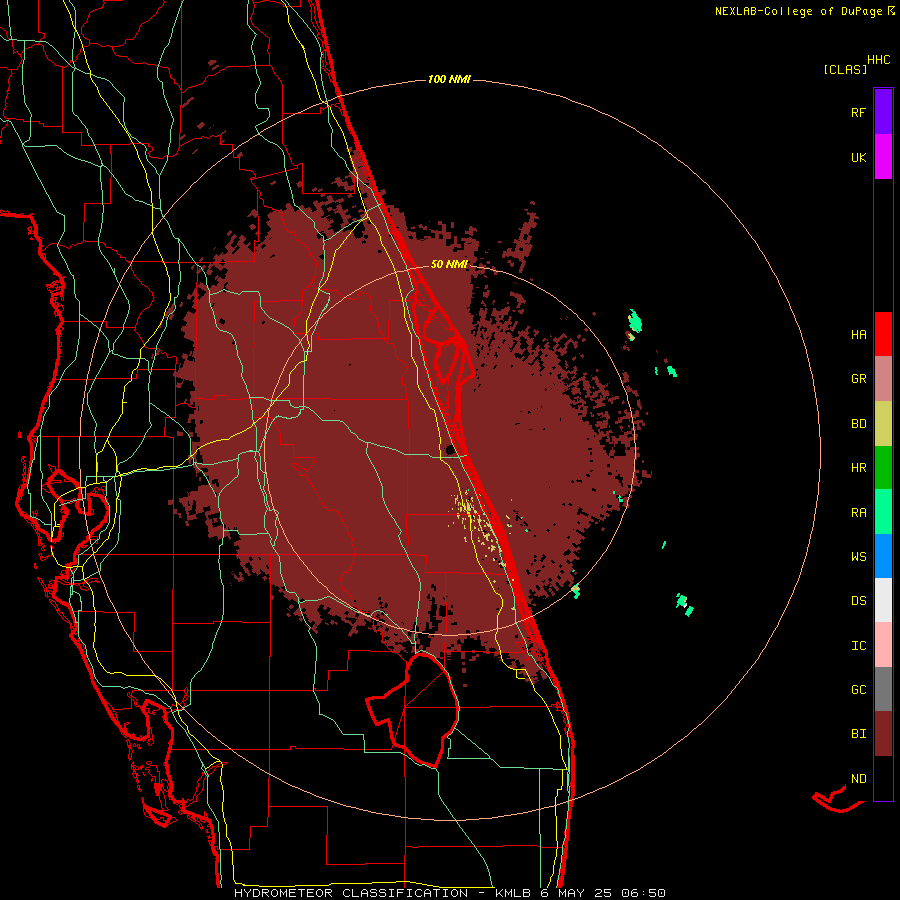Select the GR pink legend swatch
The height and width of the screenshot is (900, 900).
click(x=883, y=379)
